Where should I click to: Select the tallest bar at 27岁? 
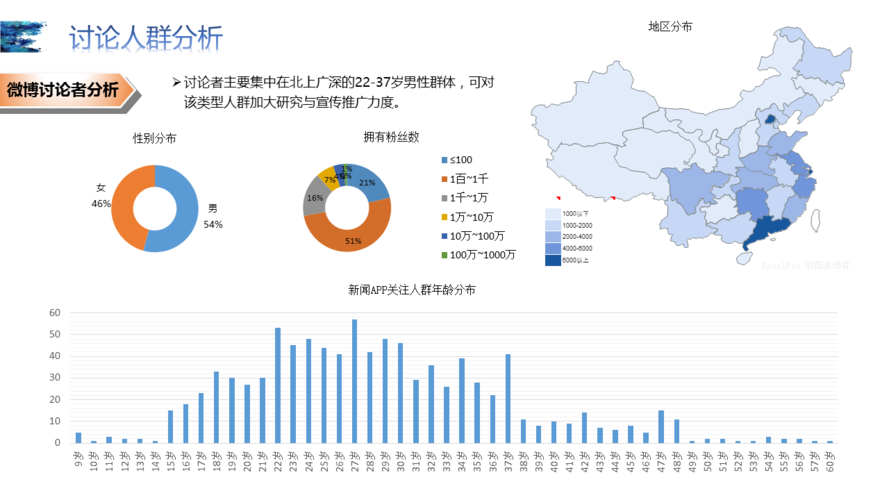pyautogui.click(x=354, y=381)
